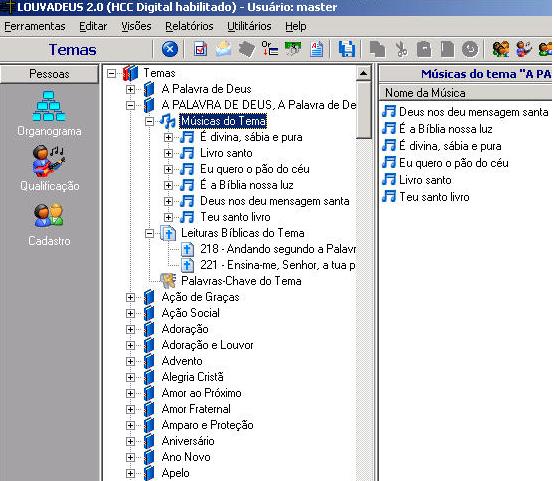The height and width of the screenshot is (481, 554).
Task: Click the blue circular X toolbar icon
Action: [170, 49]
